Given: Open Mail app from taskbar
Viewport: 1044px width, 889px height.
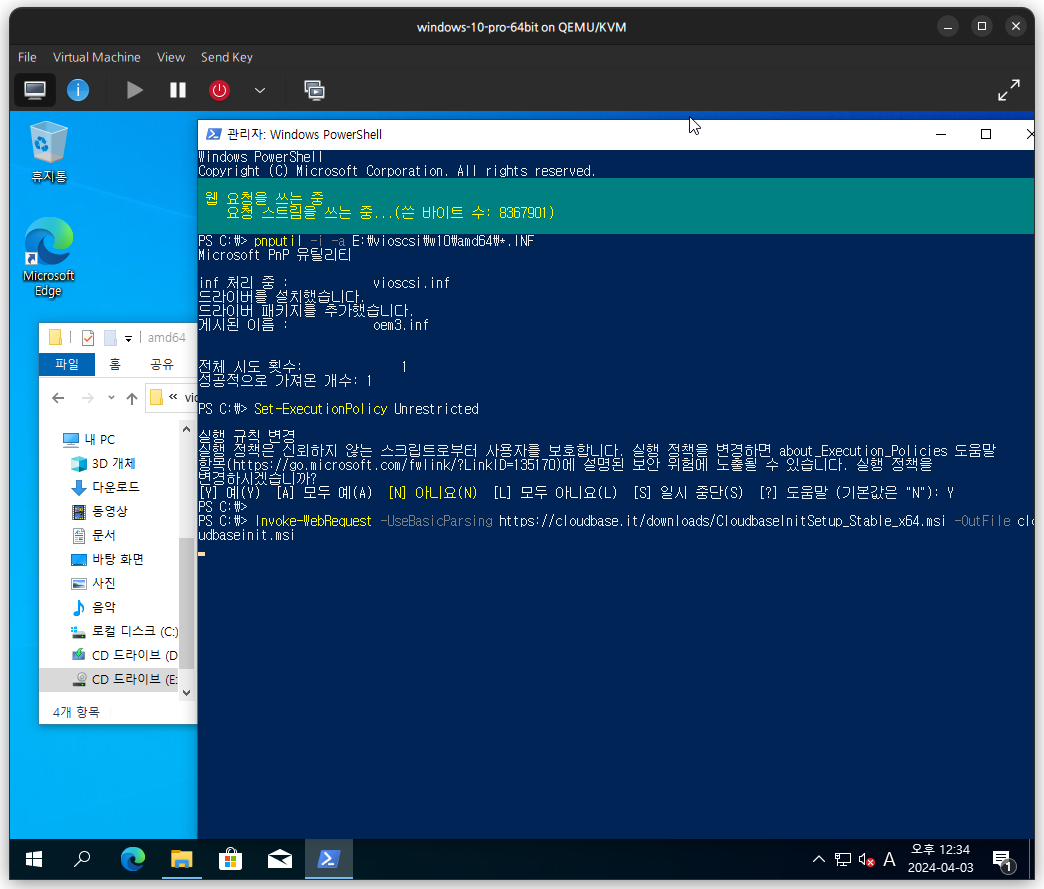Looking at the screenshot, I should tap(280, 859).
